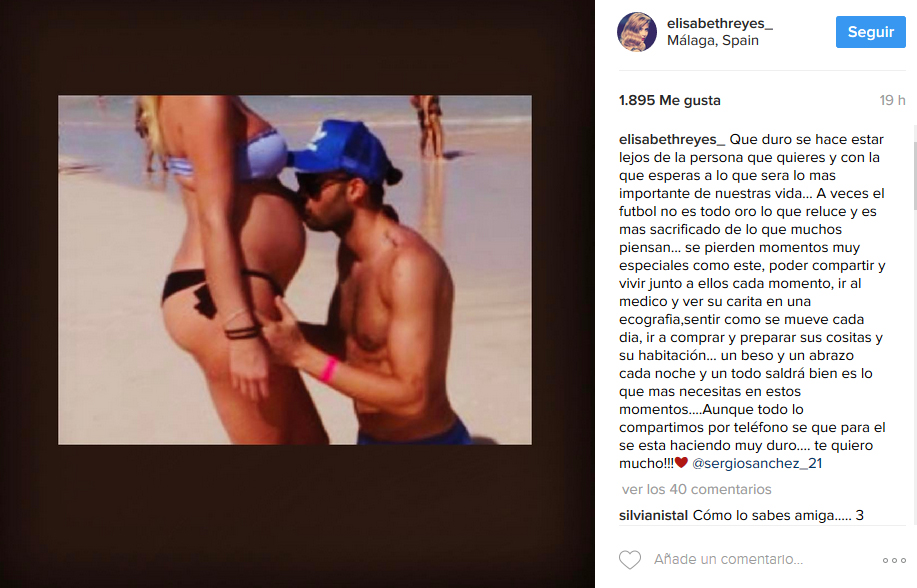
Task: Click the heart like icon
Action: tap(630, 560)
